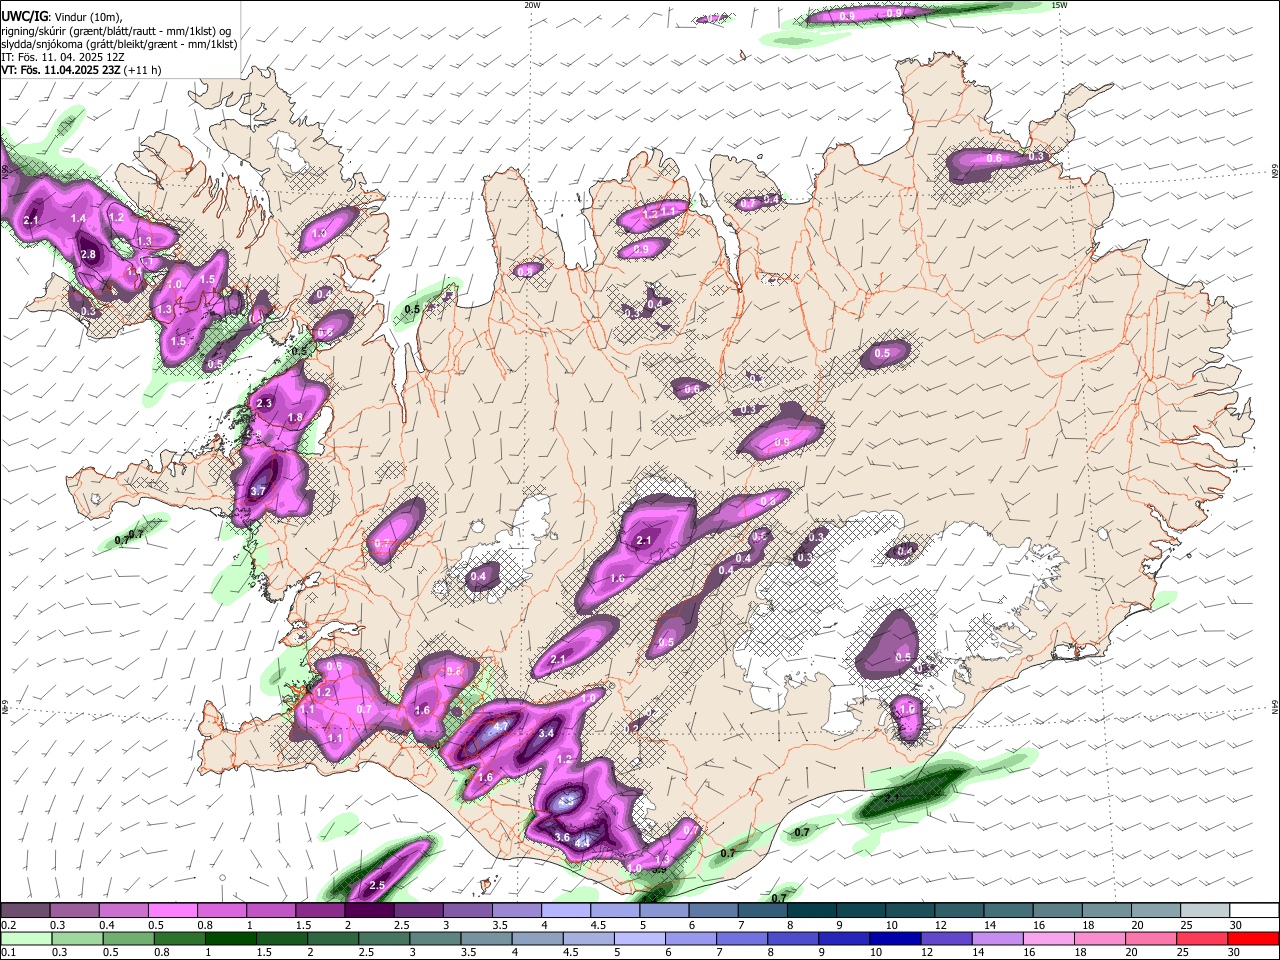
Task: Click the bright pink legend swatch between 0.5 and 0.8
Action: [x=173, y=911]
